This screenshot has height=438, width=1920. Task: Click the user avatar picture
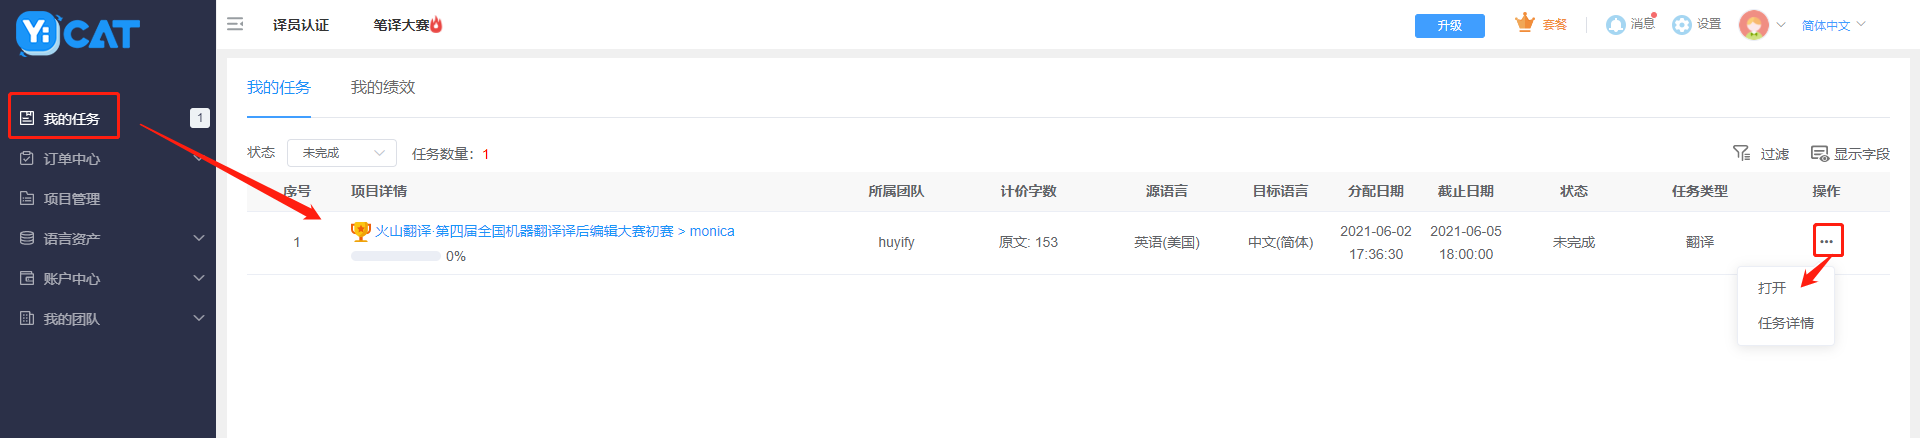click(1754, 25)
